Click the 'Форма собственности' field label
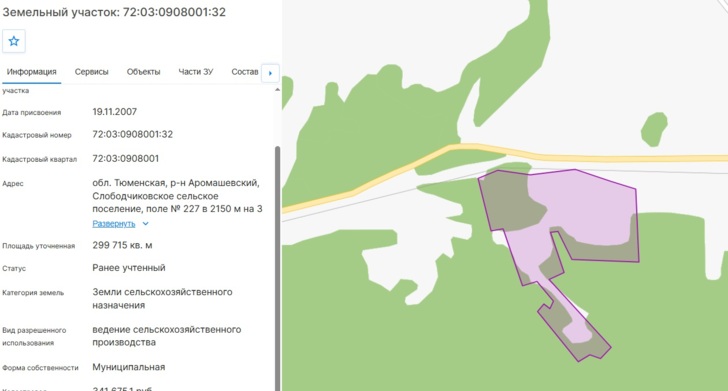The width and height of the screenshot is (728, 391). pyautogui.click(x=40, y=368)
